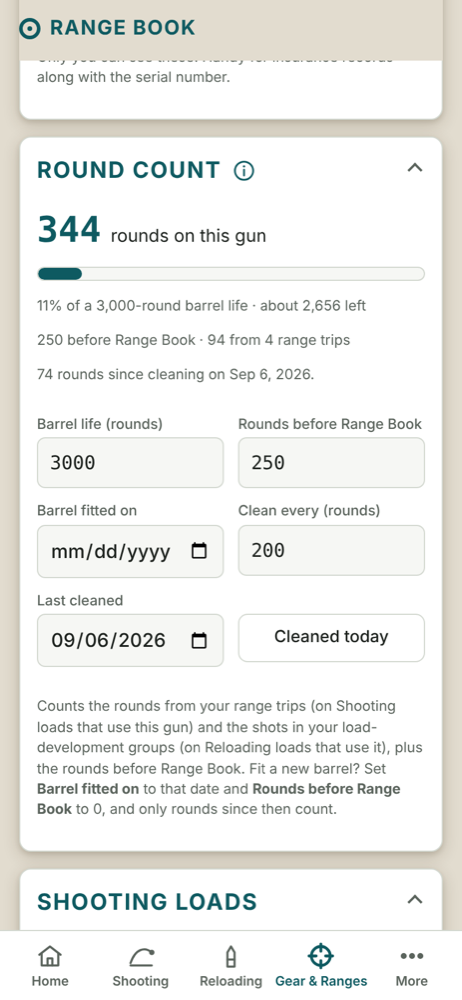
Task: Change the Last cleaned date field
Action: pyautogui.click(x=130, y=640)
